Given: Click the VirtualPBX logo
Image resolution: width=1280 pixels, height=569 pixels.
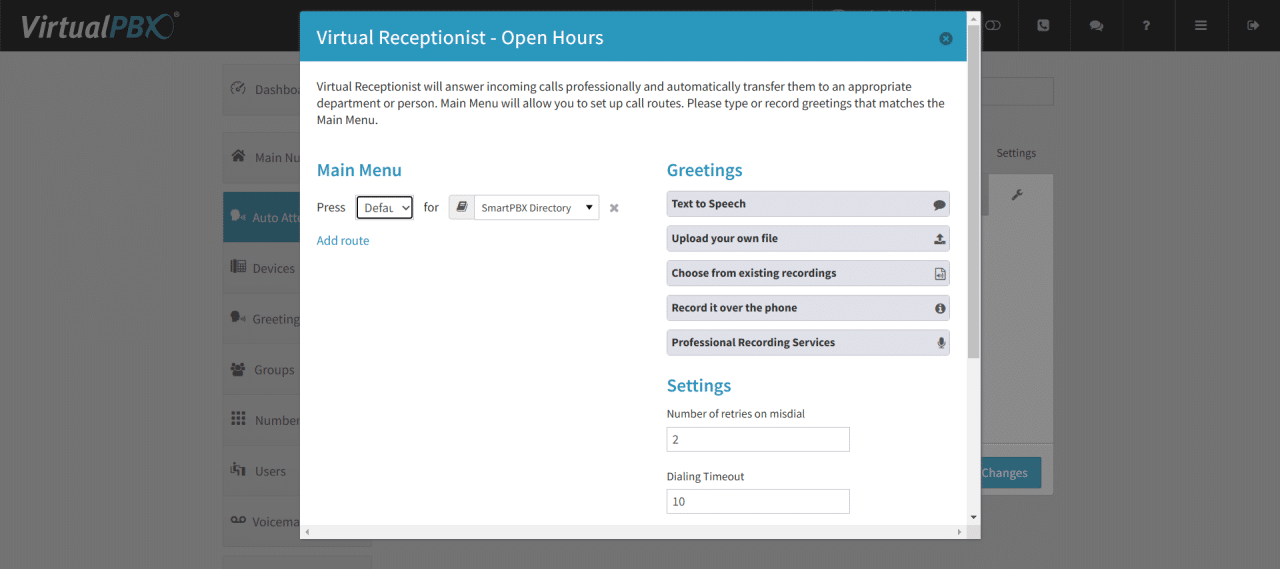Looking at the screenshot, I should click(x=100, y=25).
